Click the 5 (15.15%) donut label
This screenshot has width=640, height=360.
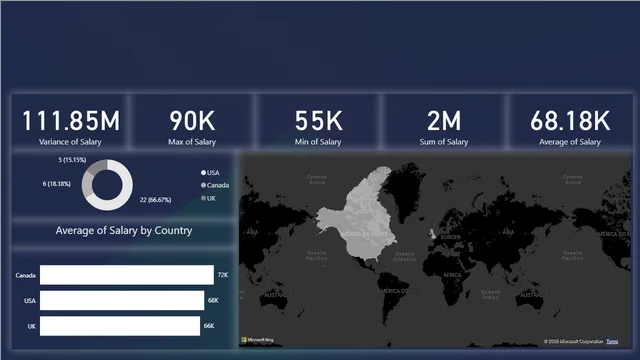(x=72, y=160)
